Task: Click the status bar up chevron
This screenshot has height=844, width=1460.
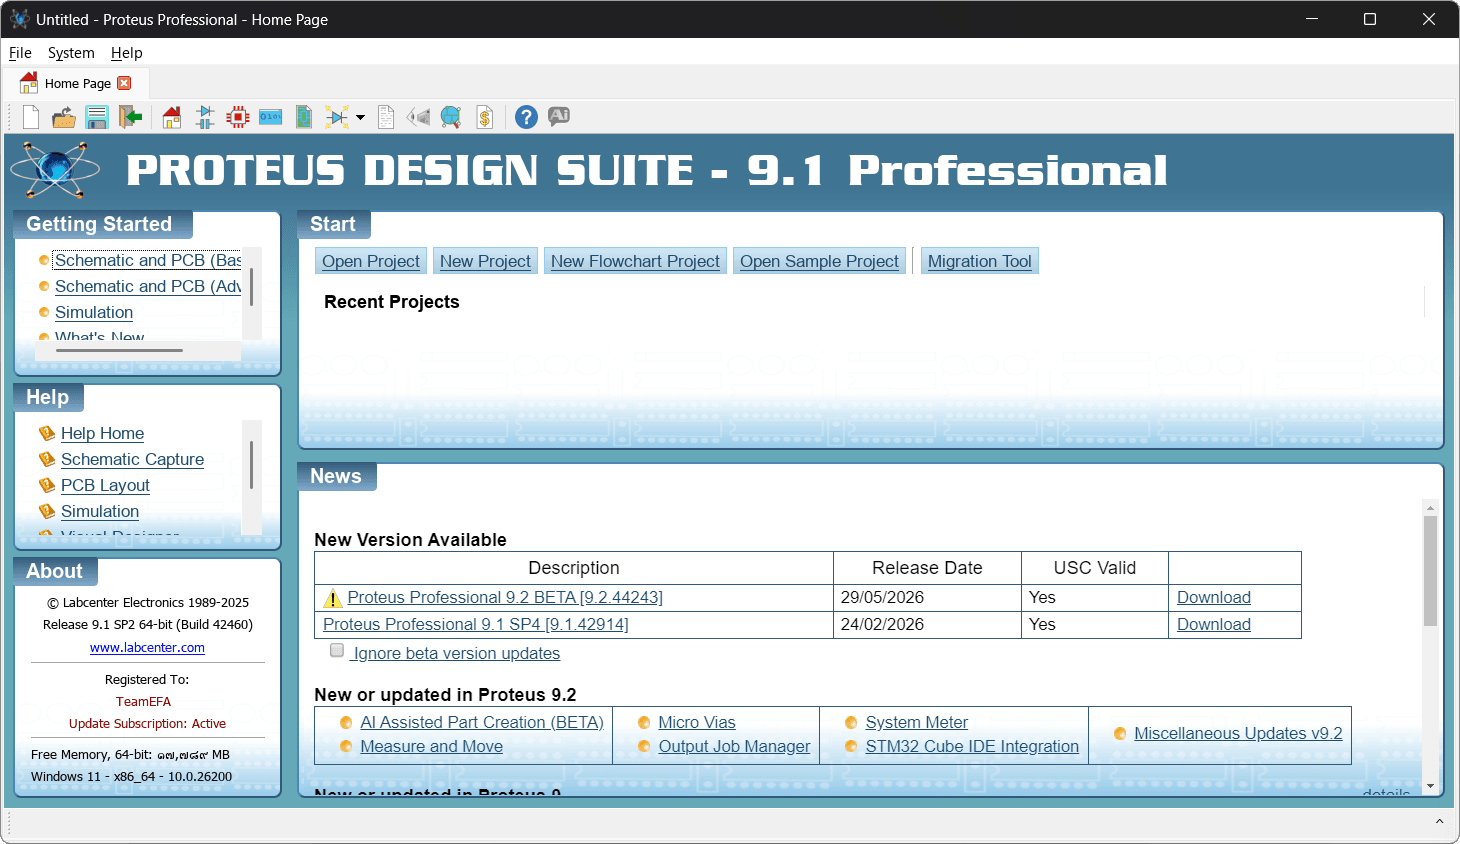Action: (x=1439, y=822)
